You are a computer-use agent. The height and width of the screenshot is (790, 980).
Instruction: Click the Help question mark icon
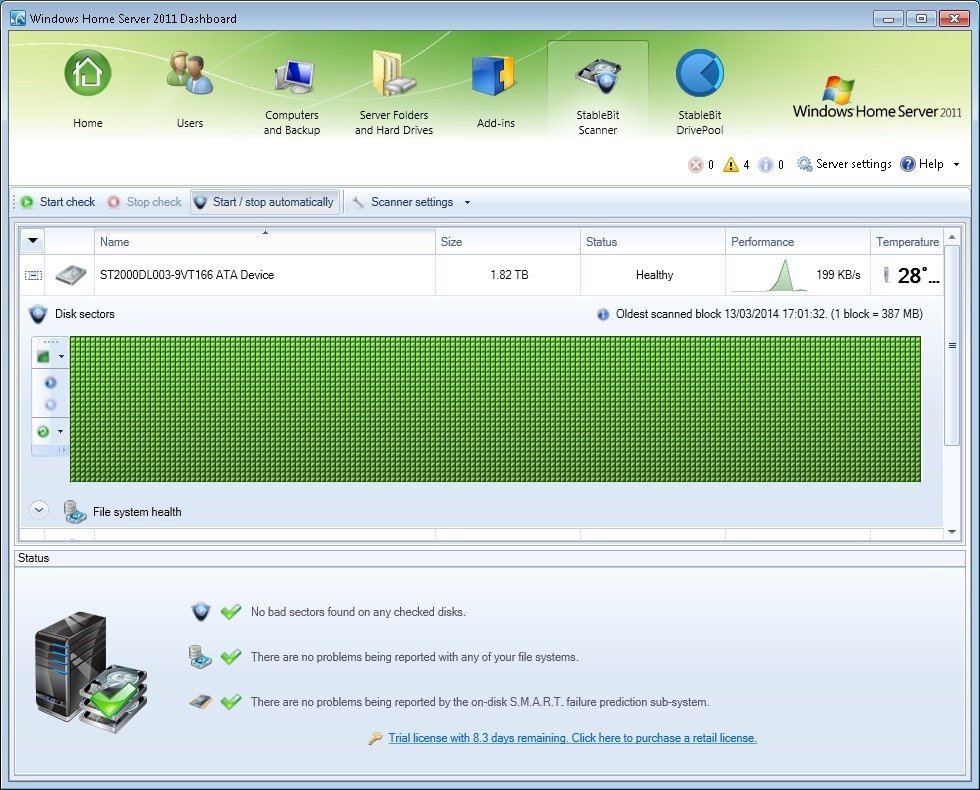[x=908, y=164]
